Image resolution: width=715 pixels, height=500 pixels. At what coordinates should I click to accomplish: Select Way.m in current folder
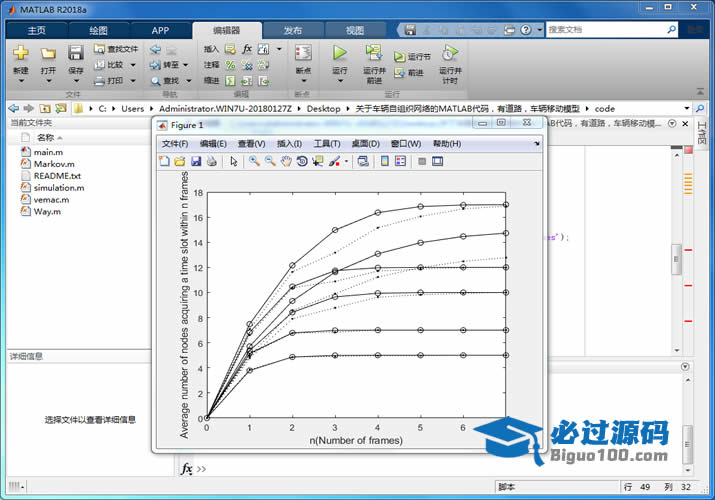coord(47,211)
